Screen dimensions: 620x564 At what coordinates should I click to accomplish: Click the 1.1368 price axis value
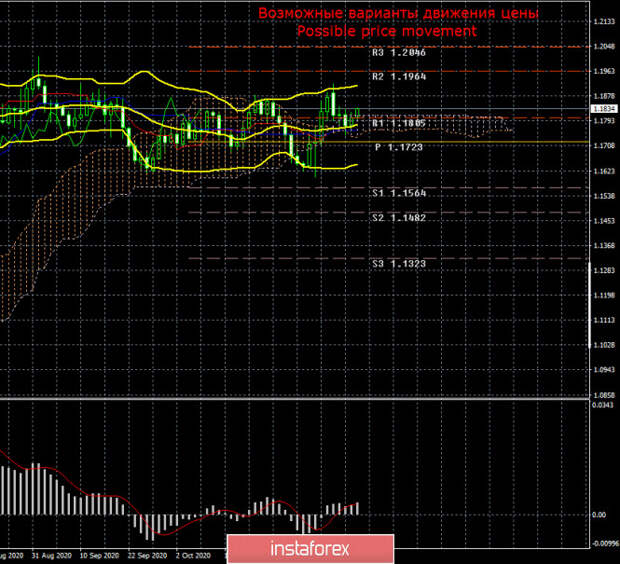tap(605, 246)
